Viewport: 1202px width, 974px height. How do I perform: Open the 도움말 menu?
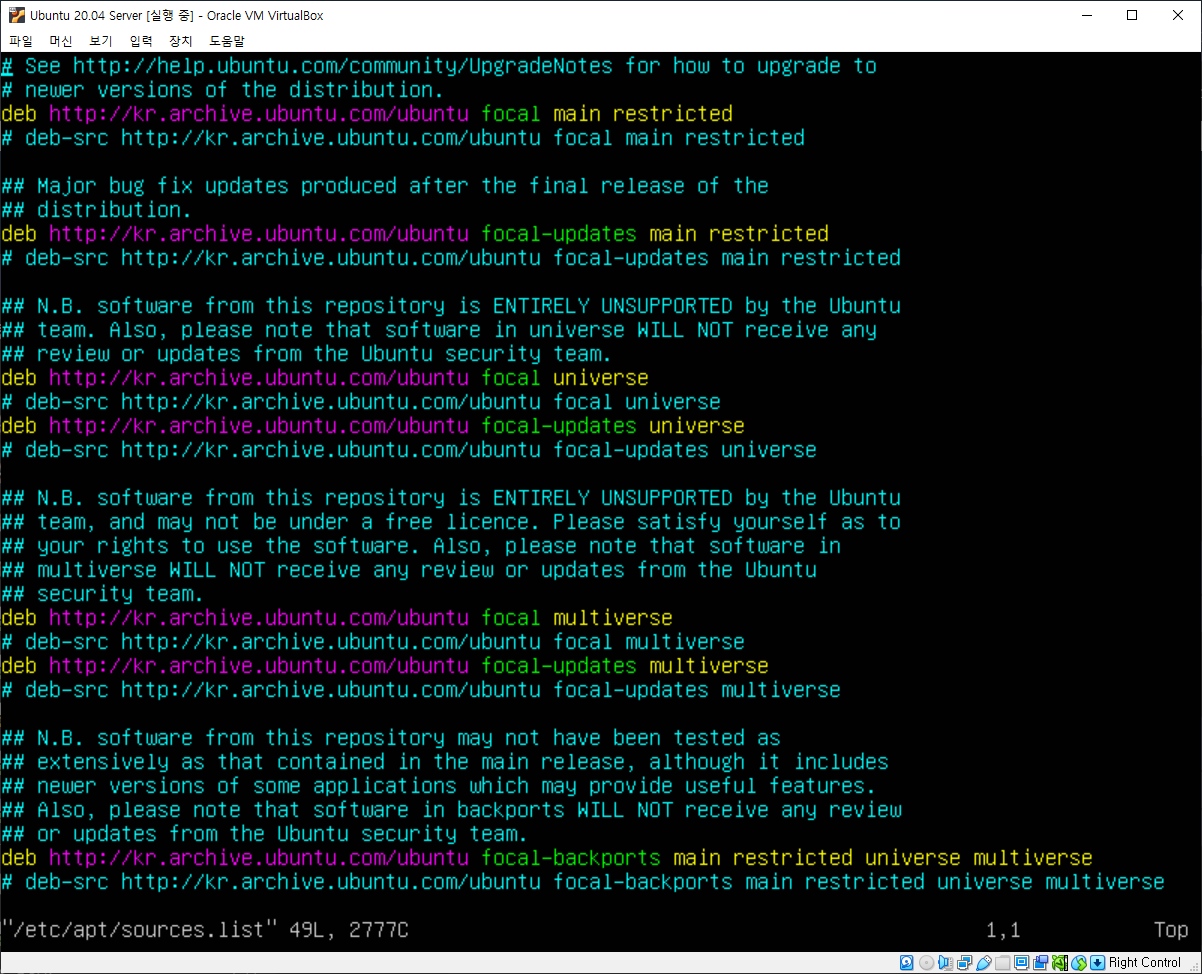(227, 41)
